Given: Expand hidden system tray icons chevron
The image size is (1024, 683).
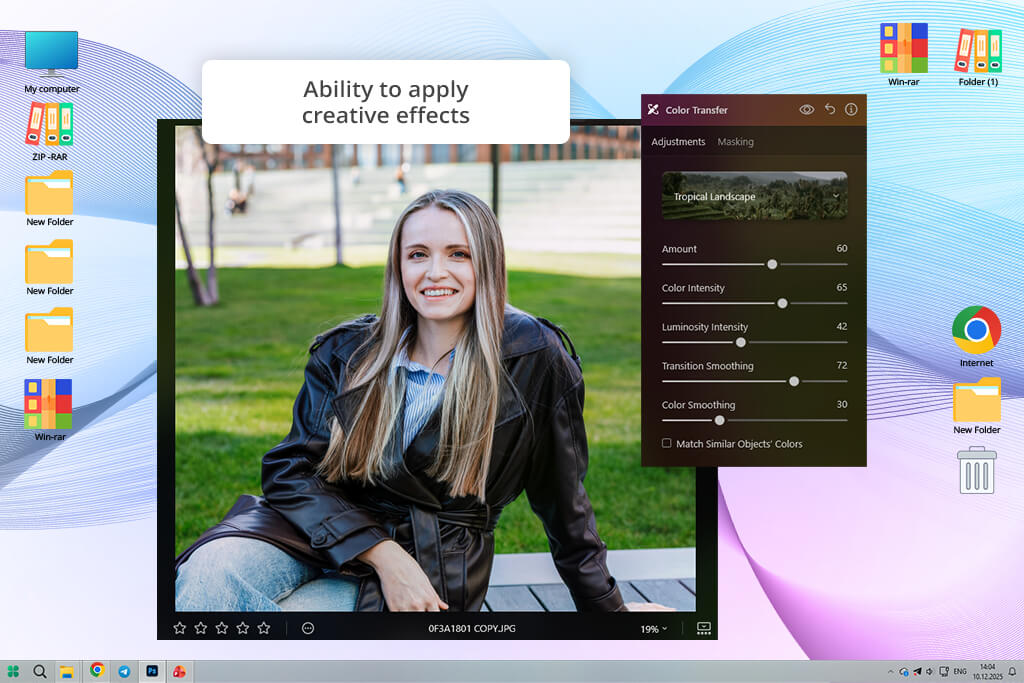Looking at the screenshot, I should pos(890,671).
